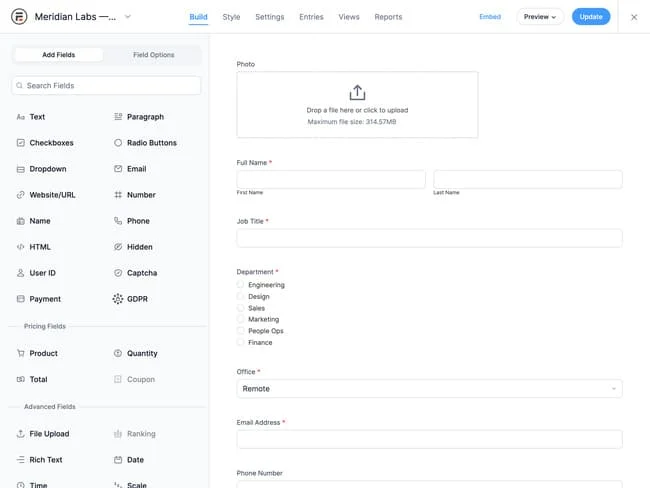The height and width of the screenshot is (488, 650).
Task: Select the Marketing department radio
Action: [x=240, y=319]
